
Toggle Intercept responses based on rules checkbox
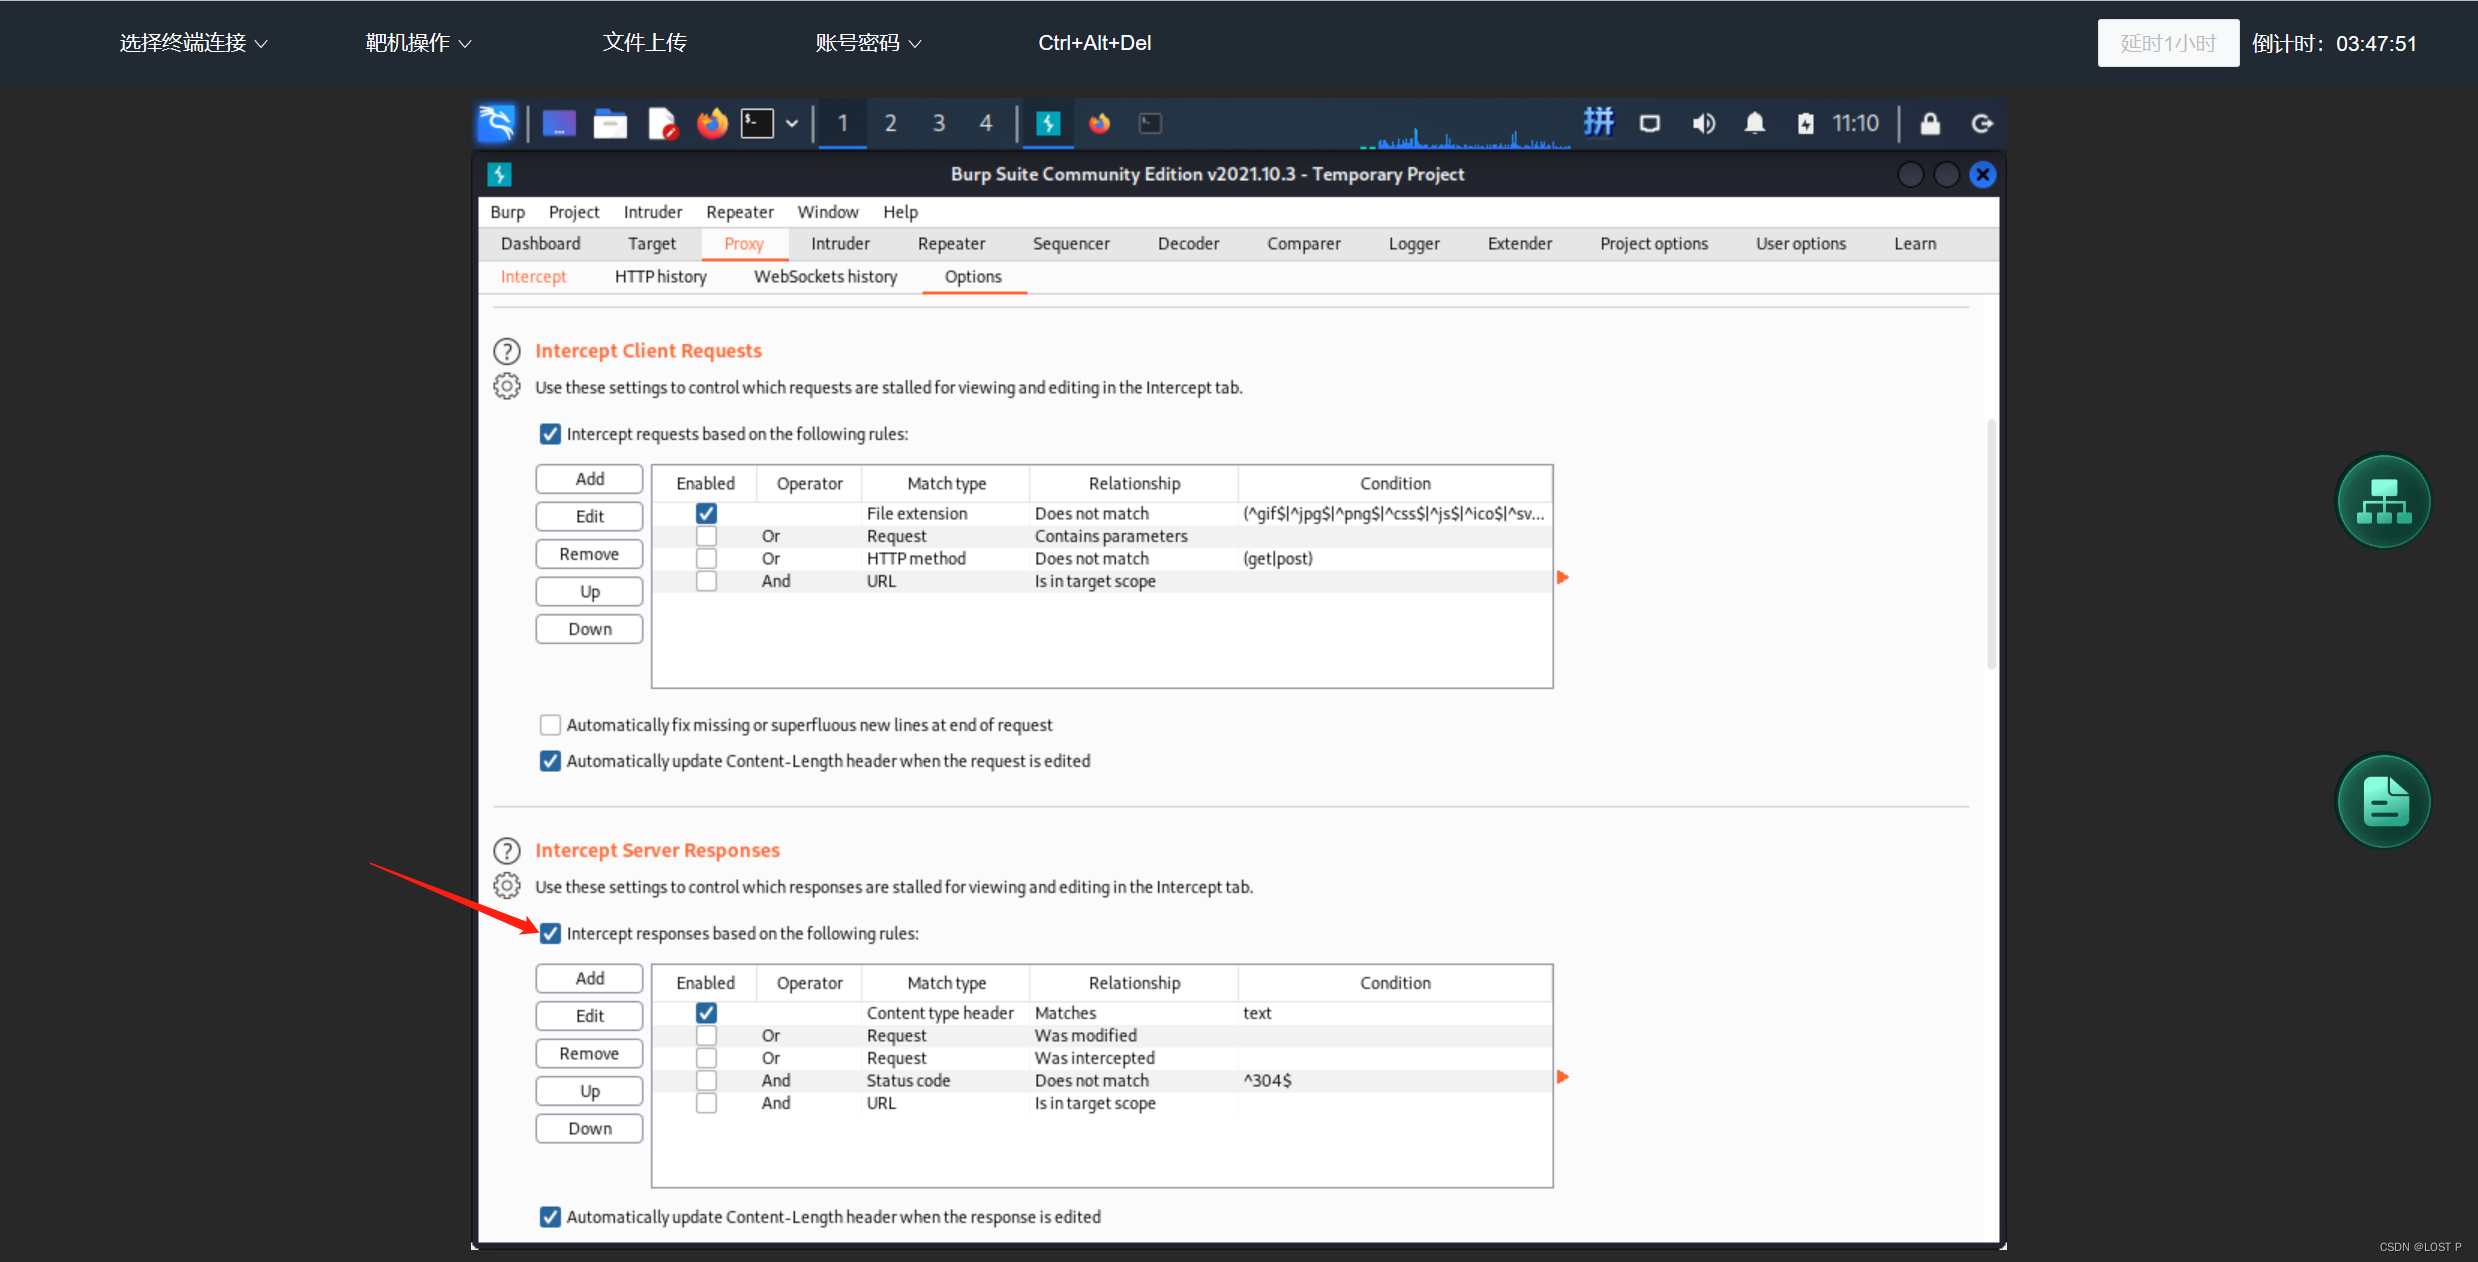pos(550,933)
